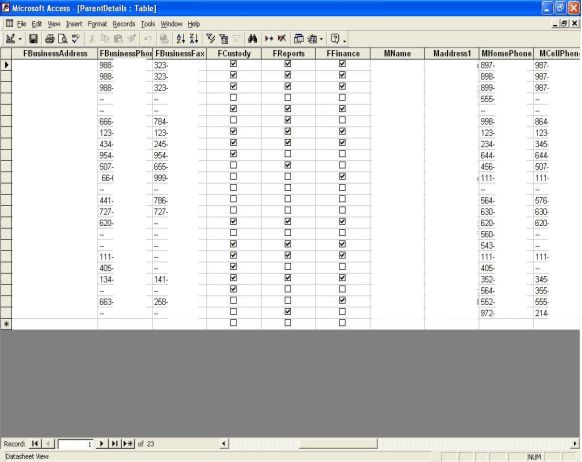This screenshot has width=582, height=462.
Task: Click the Print icon
Action: (49, 39)
